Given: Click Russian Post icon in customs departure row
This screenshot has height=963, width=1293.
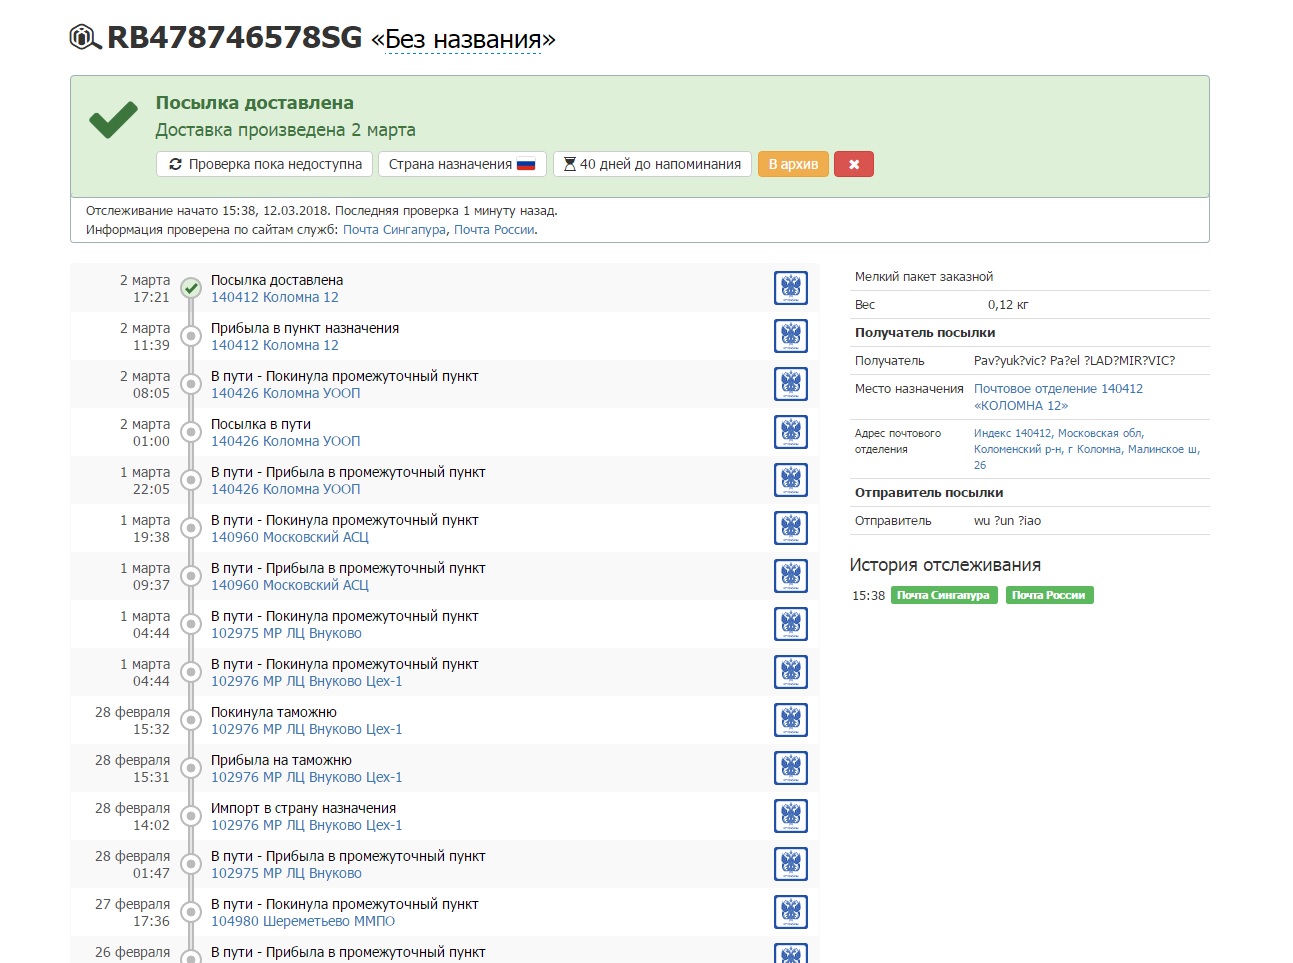Looking at the screenshot, I should [791, 720].
